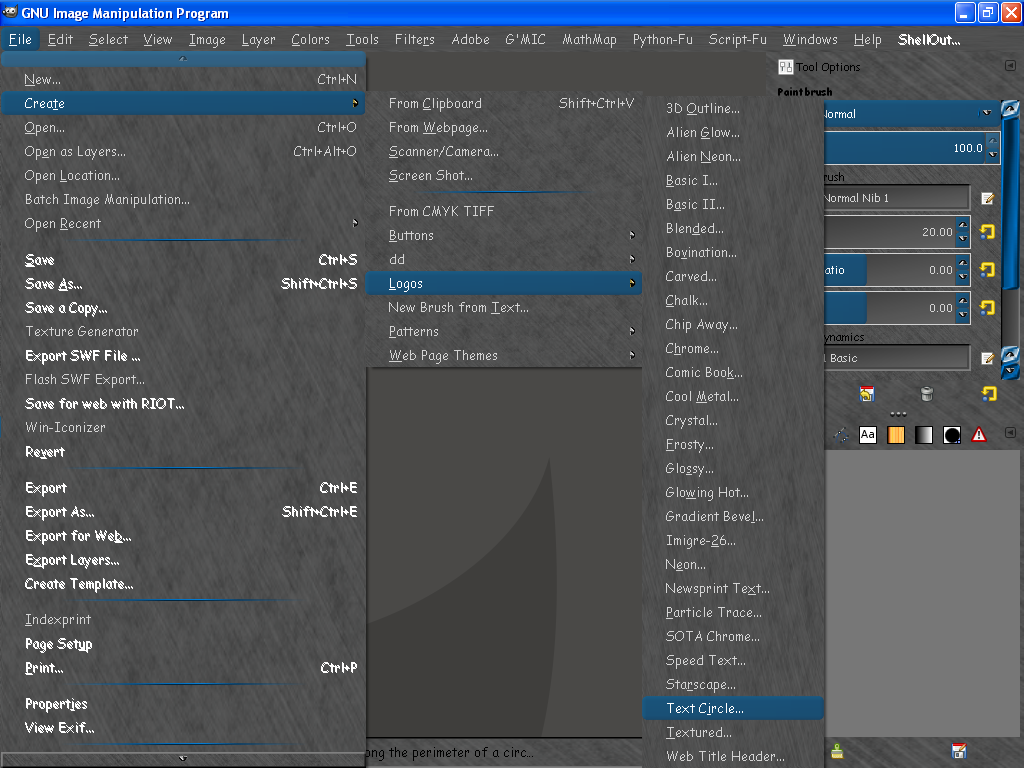The image size is (1024, 768).
Task: Switch to the Gradients dock tab
Action: click(x=923, y=435)
